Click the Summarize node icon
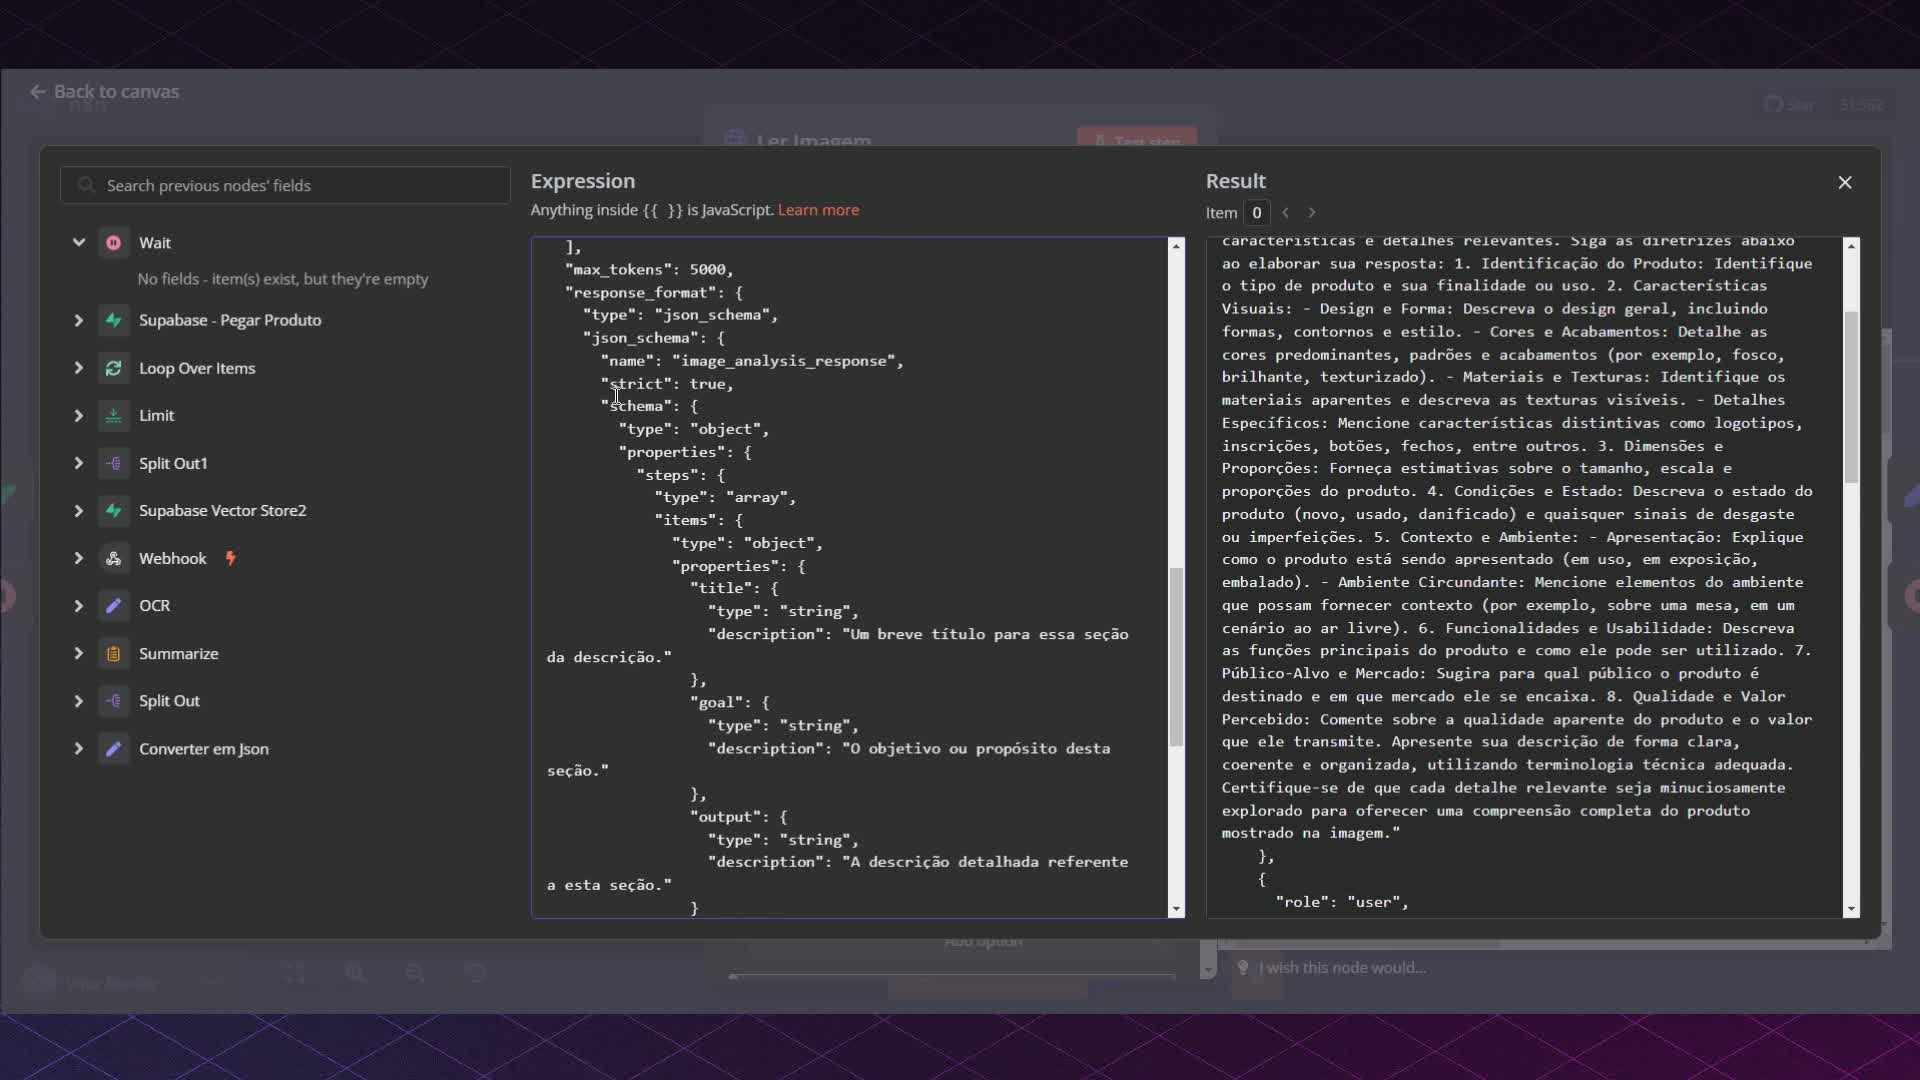Viewport: 1920px width, 1080px height. 114,654
